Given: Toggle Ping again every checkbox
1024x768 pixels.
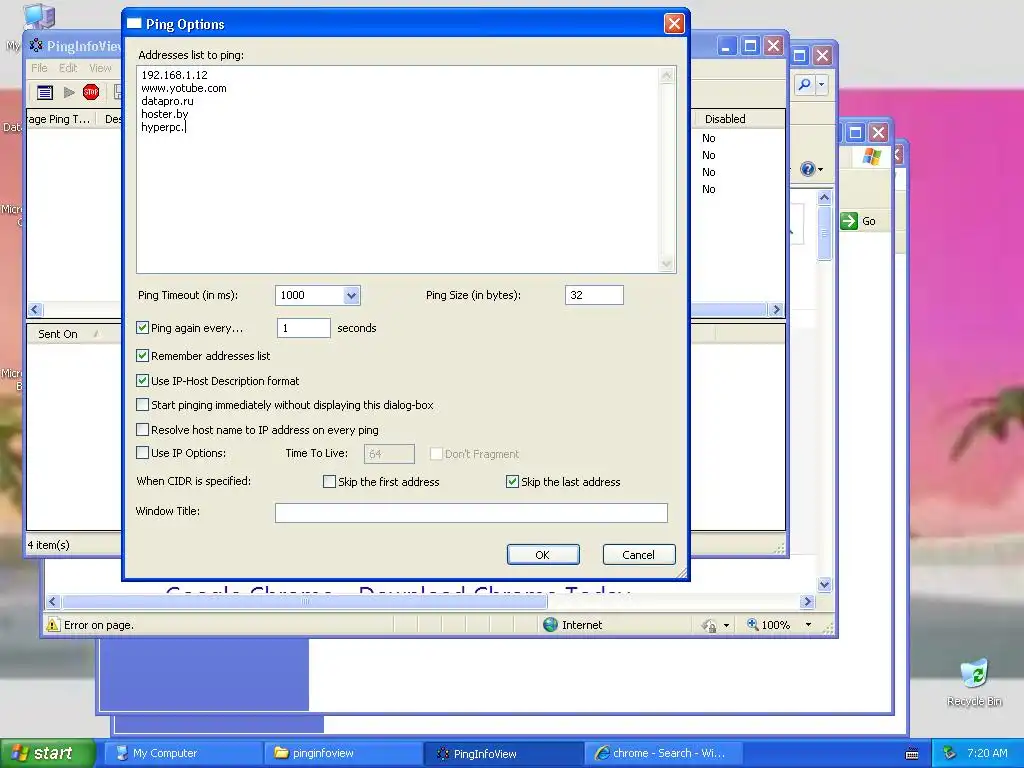Looking at the screenshot, I should pos(142,327).
